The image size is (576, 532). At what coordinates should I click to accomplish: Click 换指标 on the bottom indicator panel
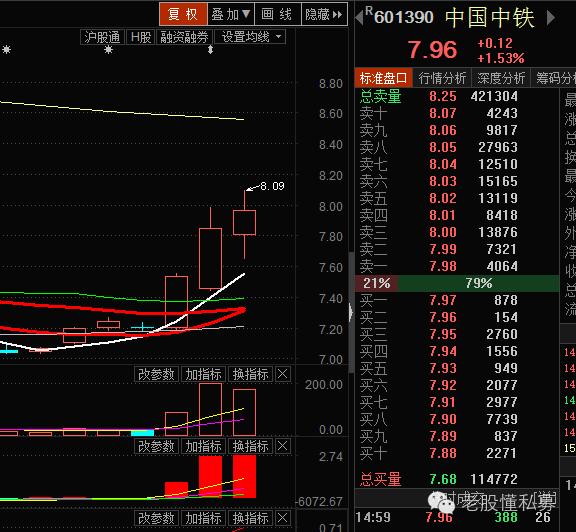coord(251,518)
